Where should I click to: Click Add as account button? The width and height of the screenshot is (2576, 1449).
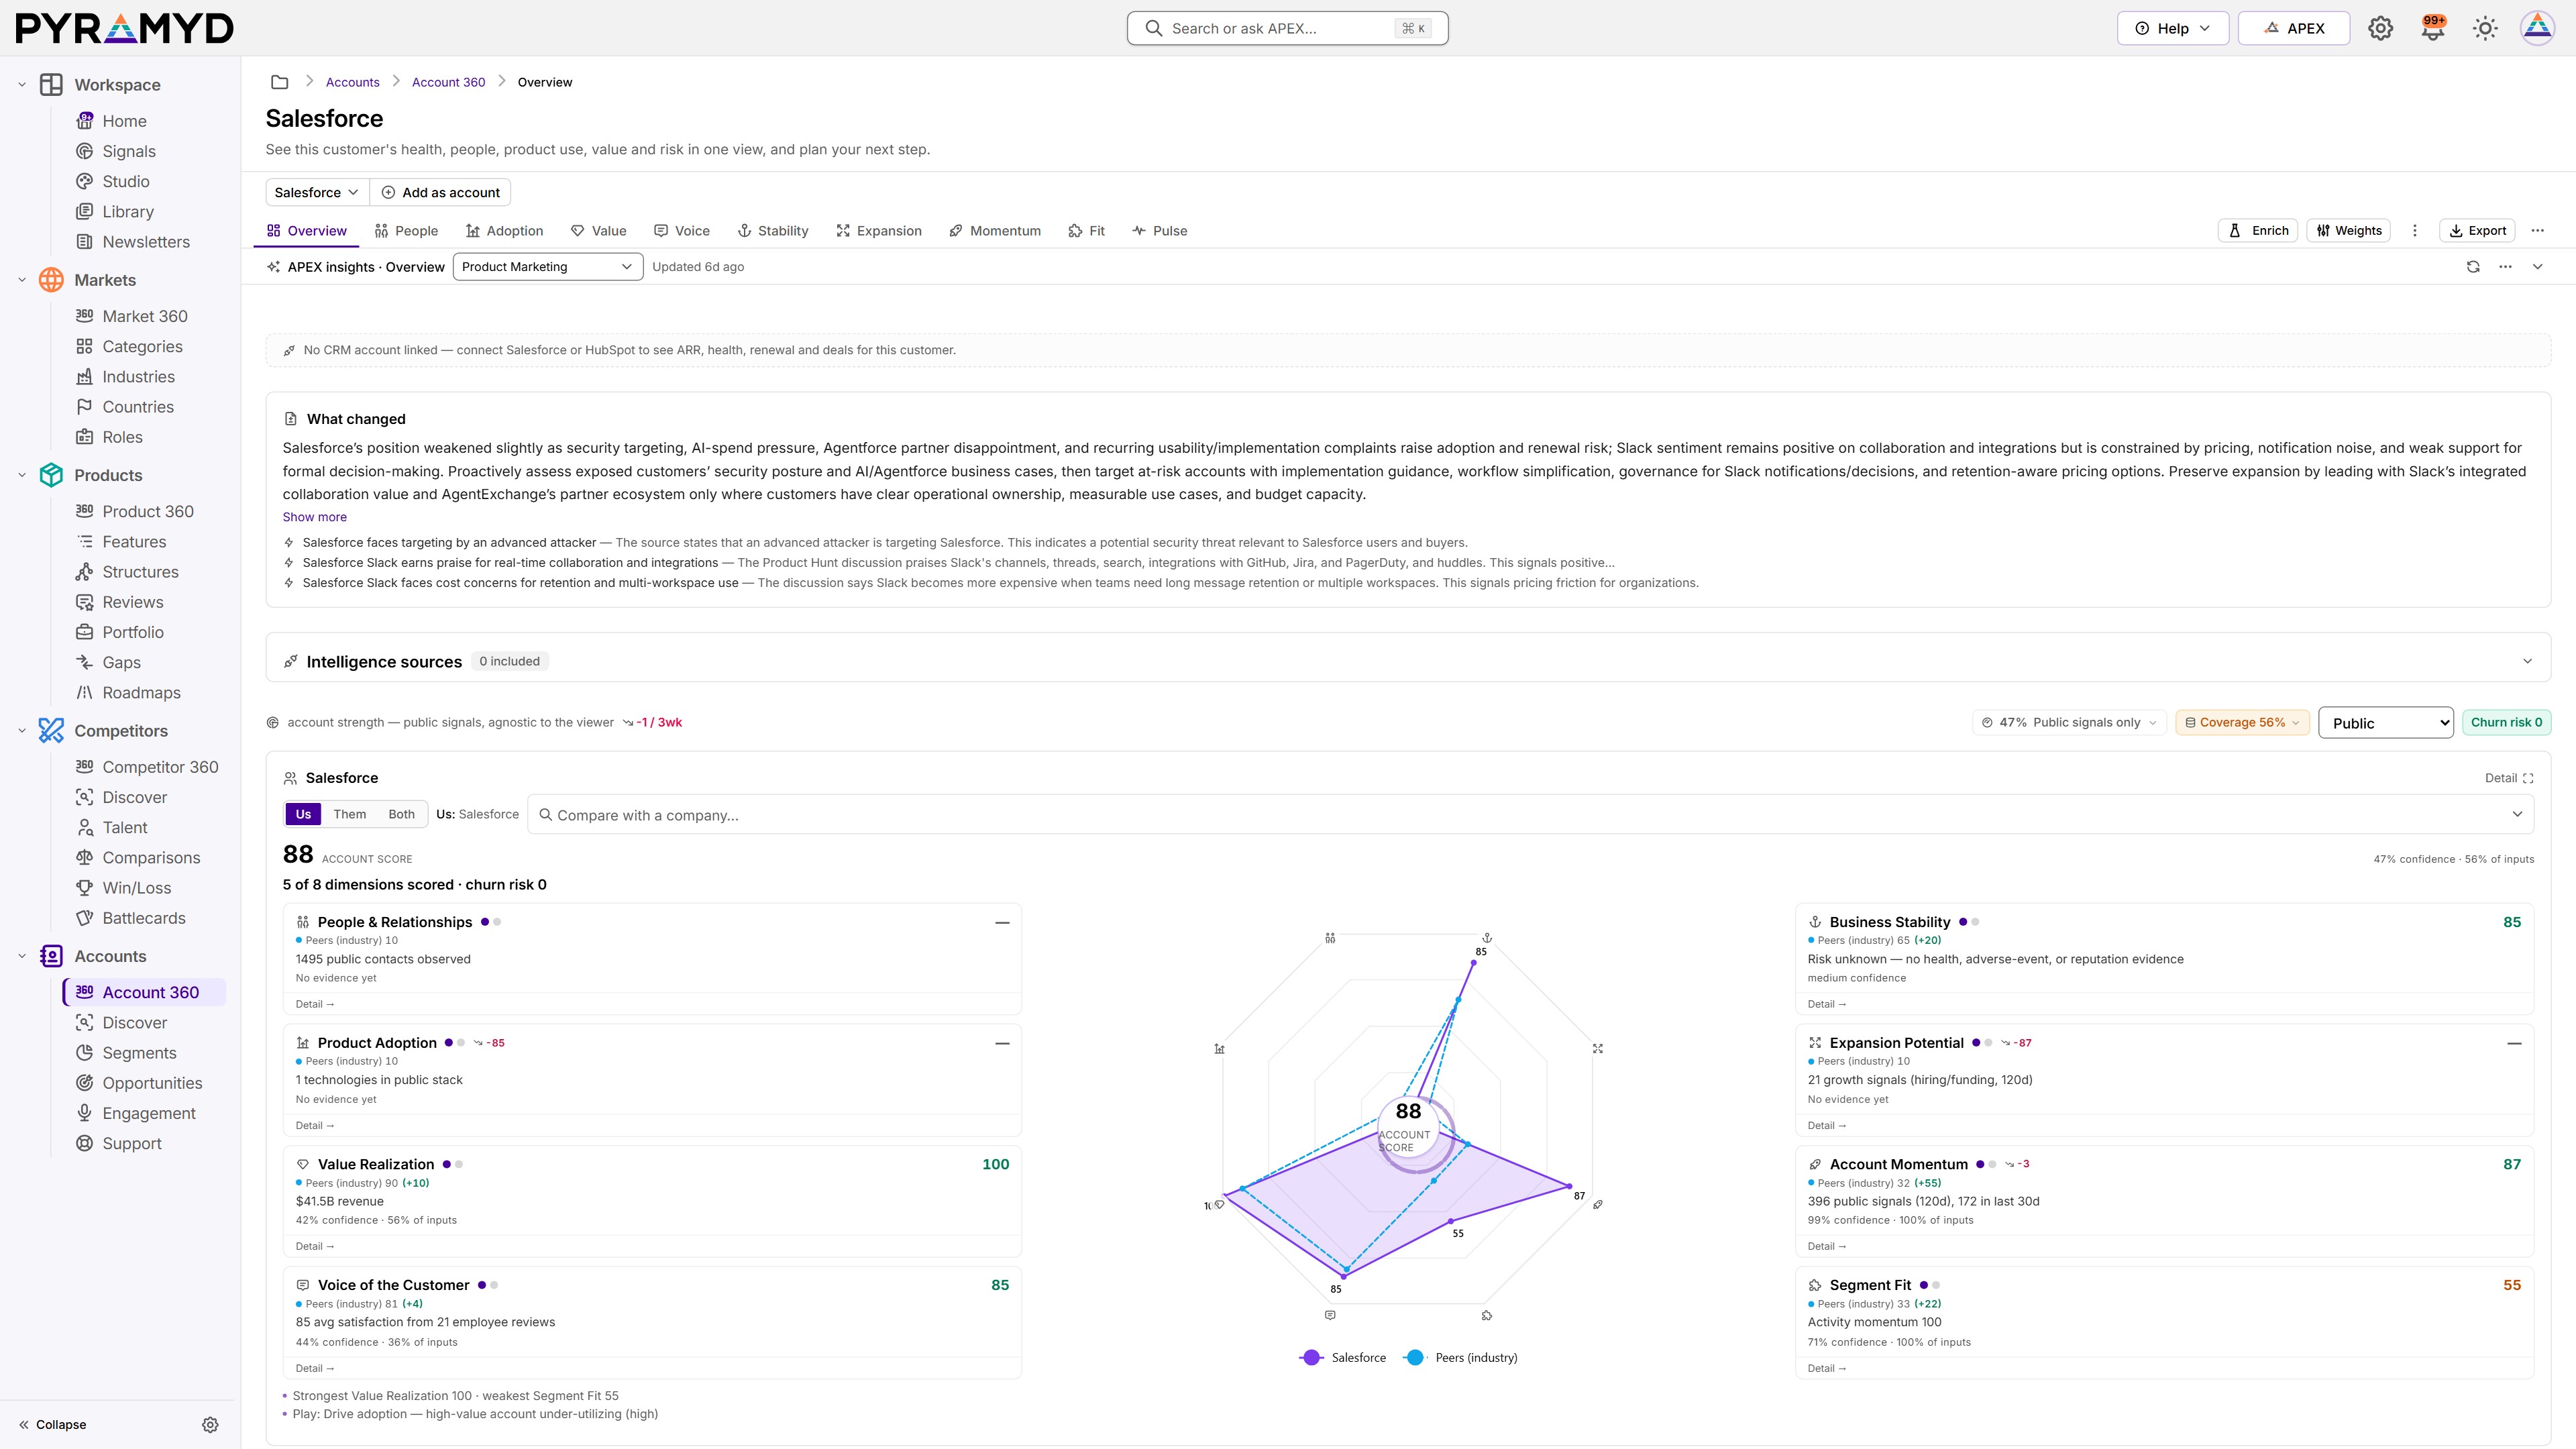[441, 192]
